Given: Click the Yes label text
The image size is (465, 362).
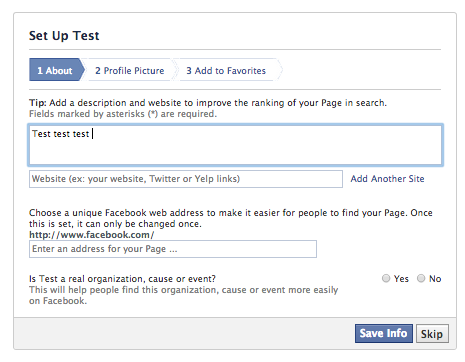Looking at the screenshot, I should [x=401, y=279].
